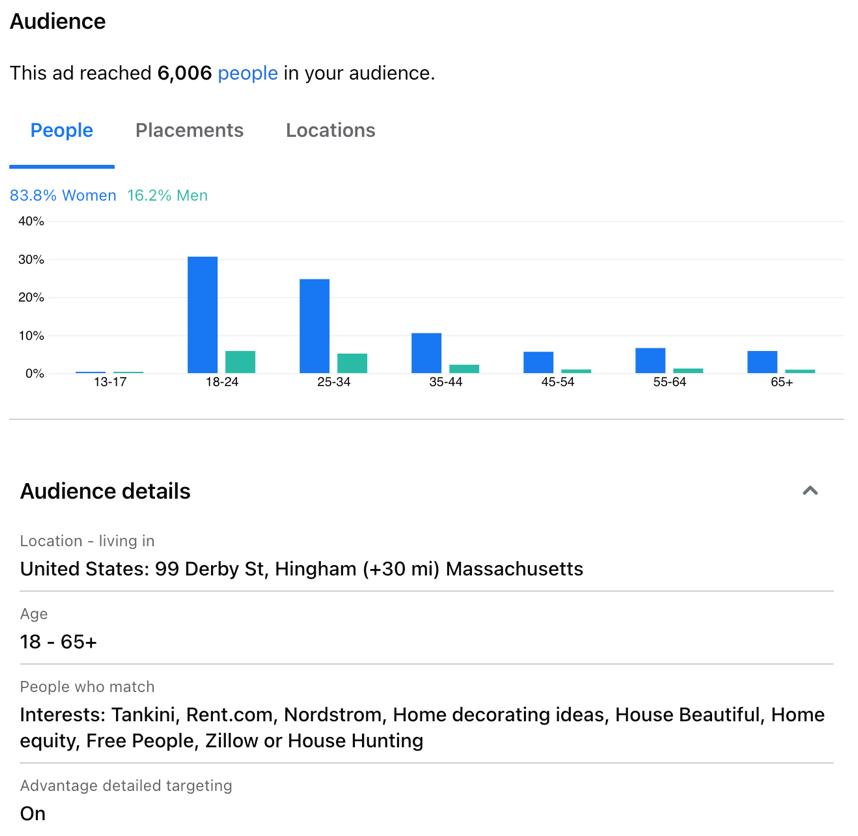Click the 16.2% Men legend label
Image resolution: width=858 pixels, height=836 pixels.
pyautogui.click(x=167, y=195)
